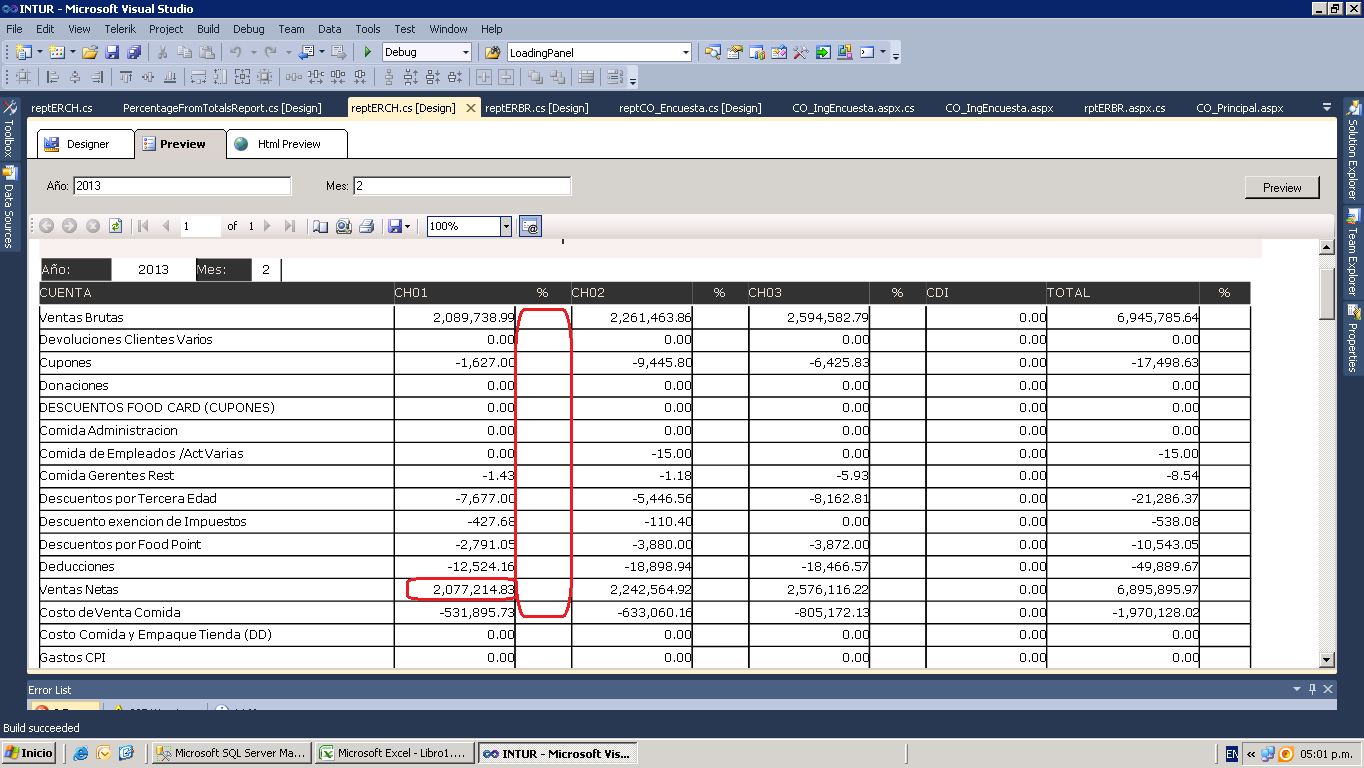Open PercentageFromTotalsReport.cs [Design] tab
1364x768 pixels.
click(222, 108)
